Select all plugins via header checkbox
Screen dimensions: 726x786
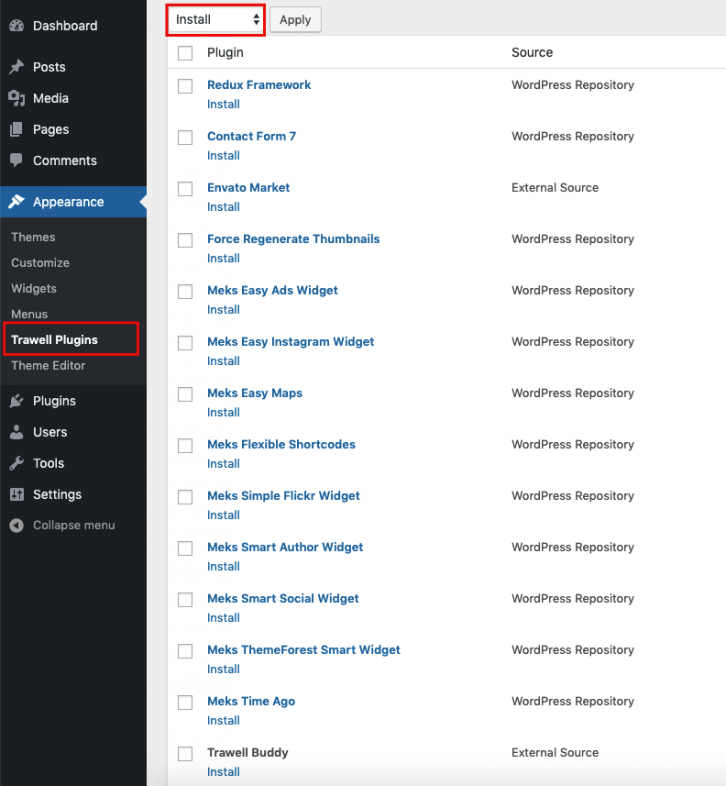coord(185,53)
